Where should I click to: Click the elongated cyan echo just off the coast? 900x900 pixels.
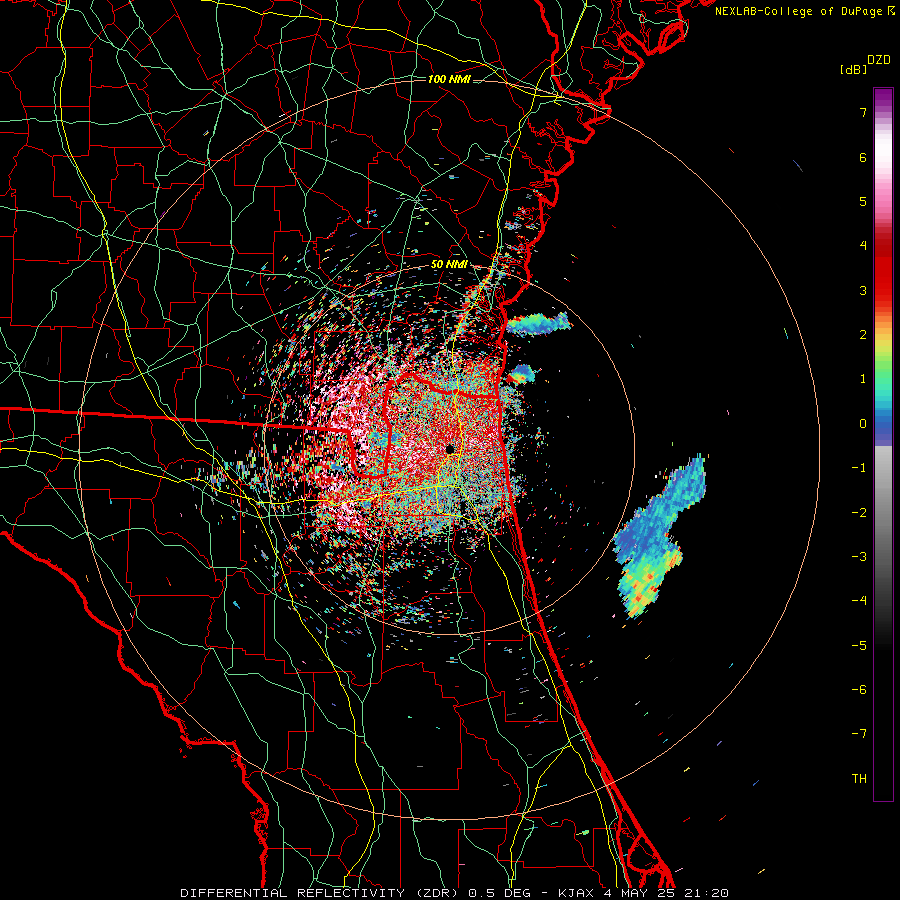point(538,324)
